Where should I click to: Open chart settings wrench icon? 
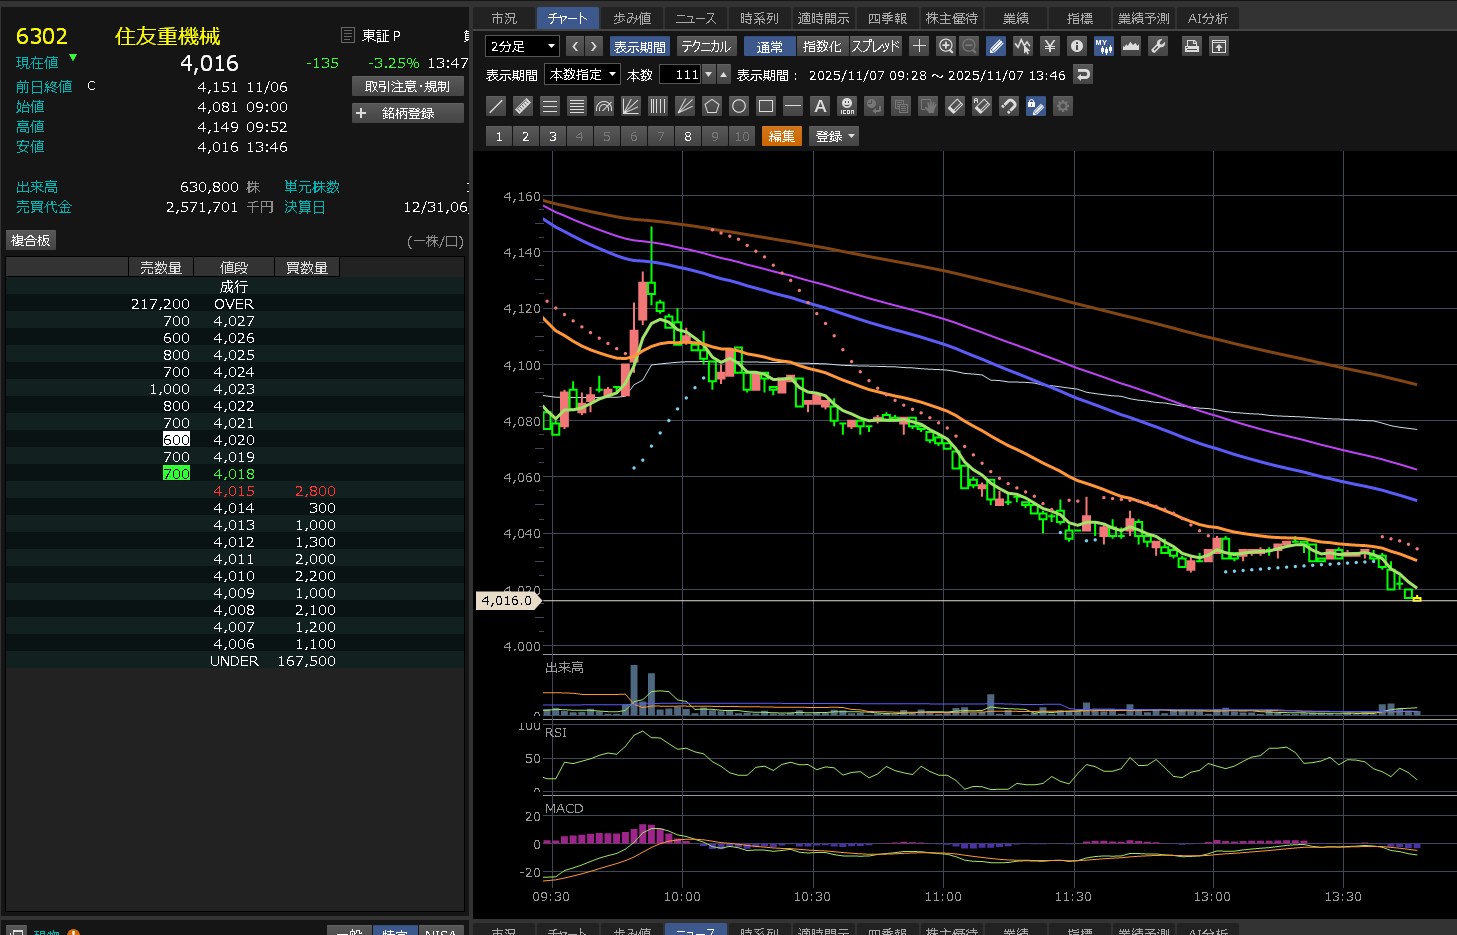coord(1158,46)
